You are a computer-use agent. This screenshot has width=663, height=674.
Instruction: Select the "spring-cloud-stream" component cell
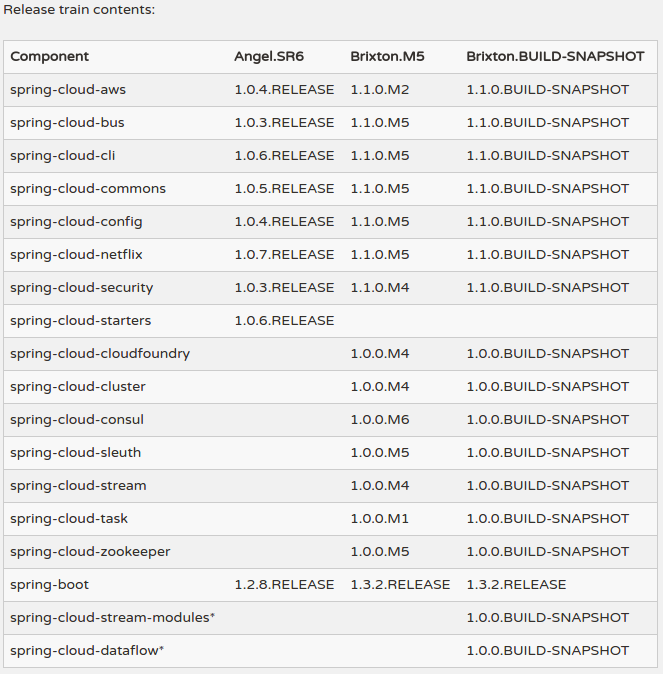[x=78, y=486]
